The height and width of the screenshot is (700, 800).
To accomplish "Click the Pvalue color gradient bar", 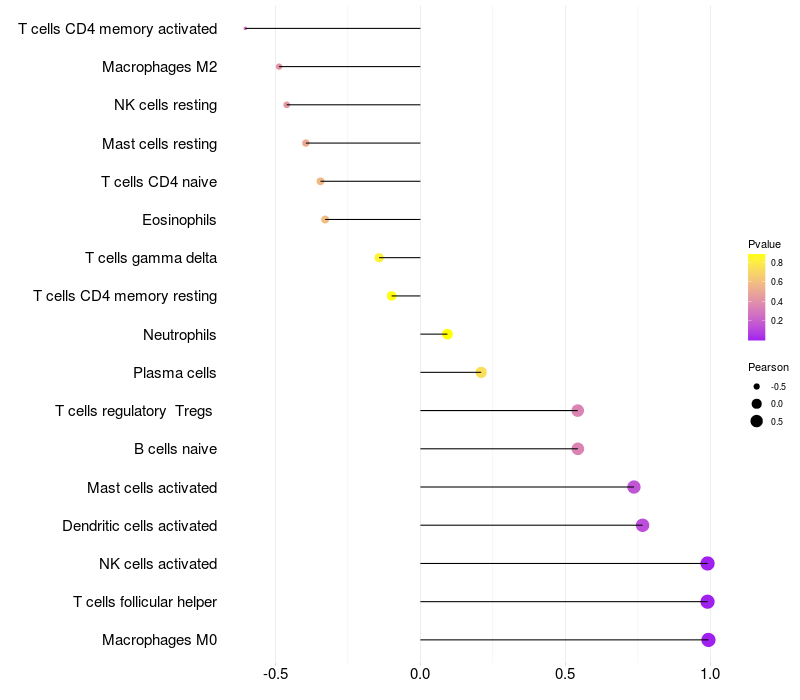I will coord(756,297).
